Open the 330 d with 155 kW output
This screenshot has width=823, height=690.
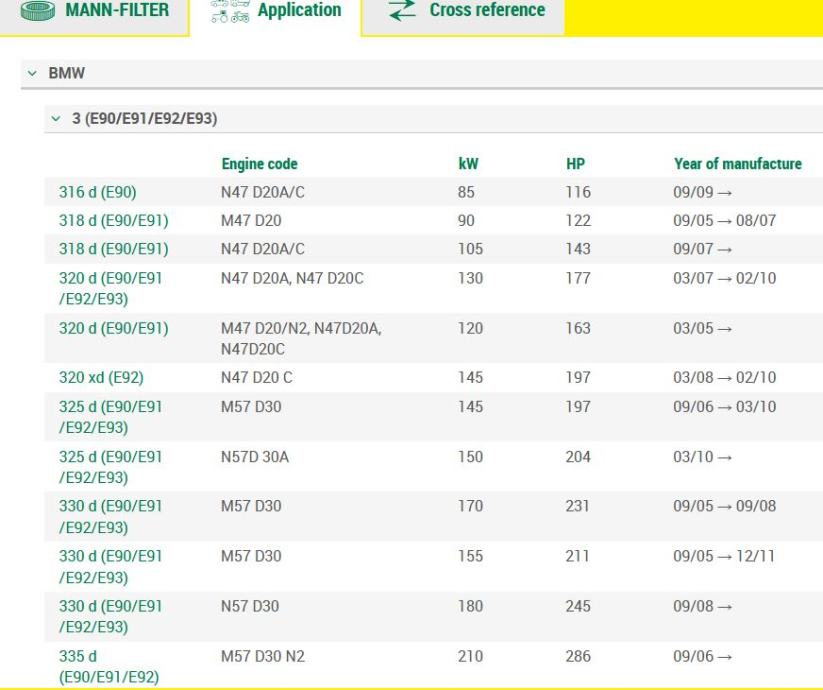112,564
